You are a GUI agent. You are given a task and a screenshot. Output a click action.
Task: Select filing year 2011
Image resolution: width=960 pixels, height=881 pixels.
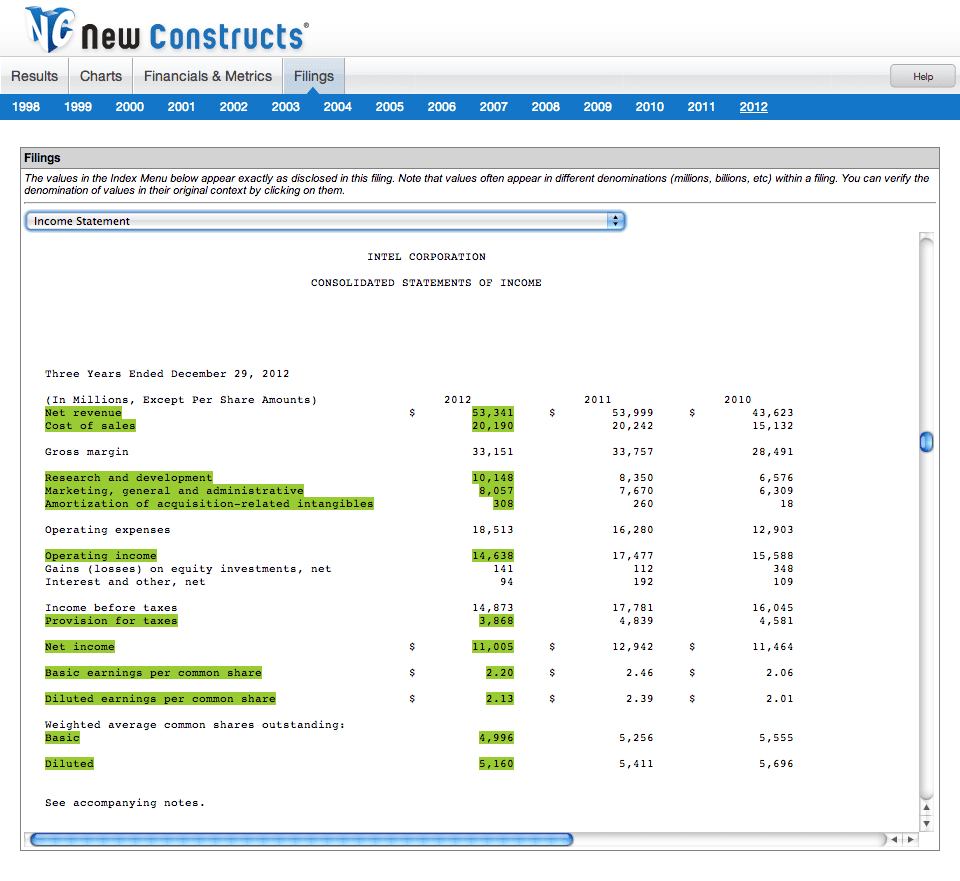pos(701,107)
